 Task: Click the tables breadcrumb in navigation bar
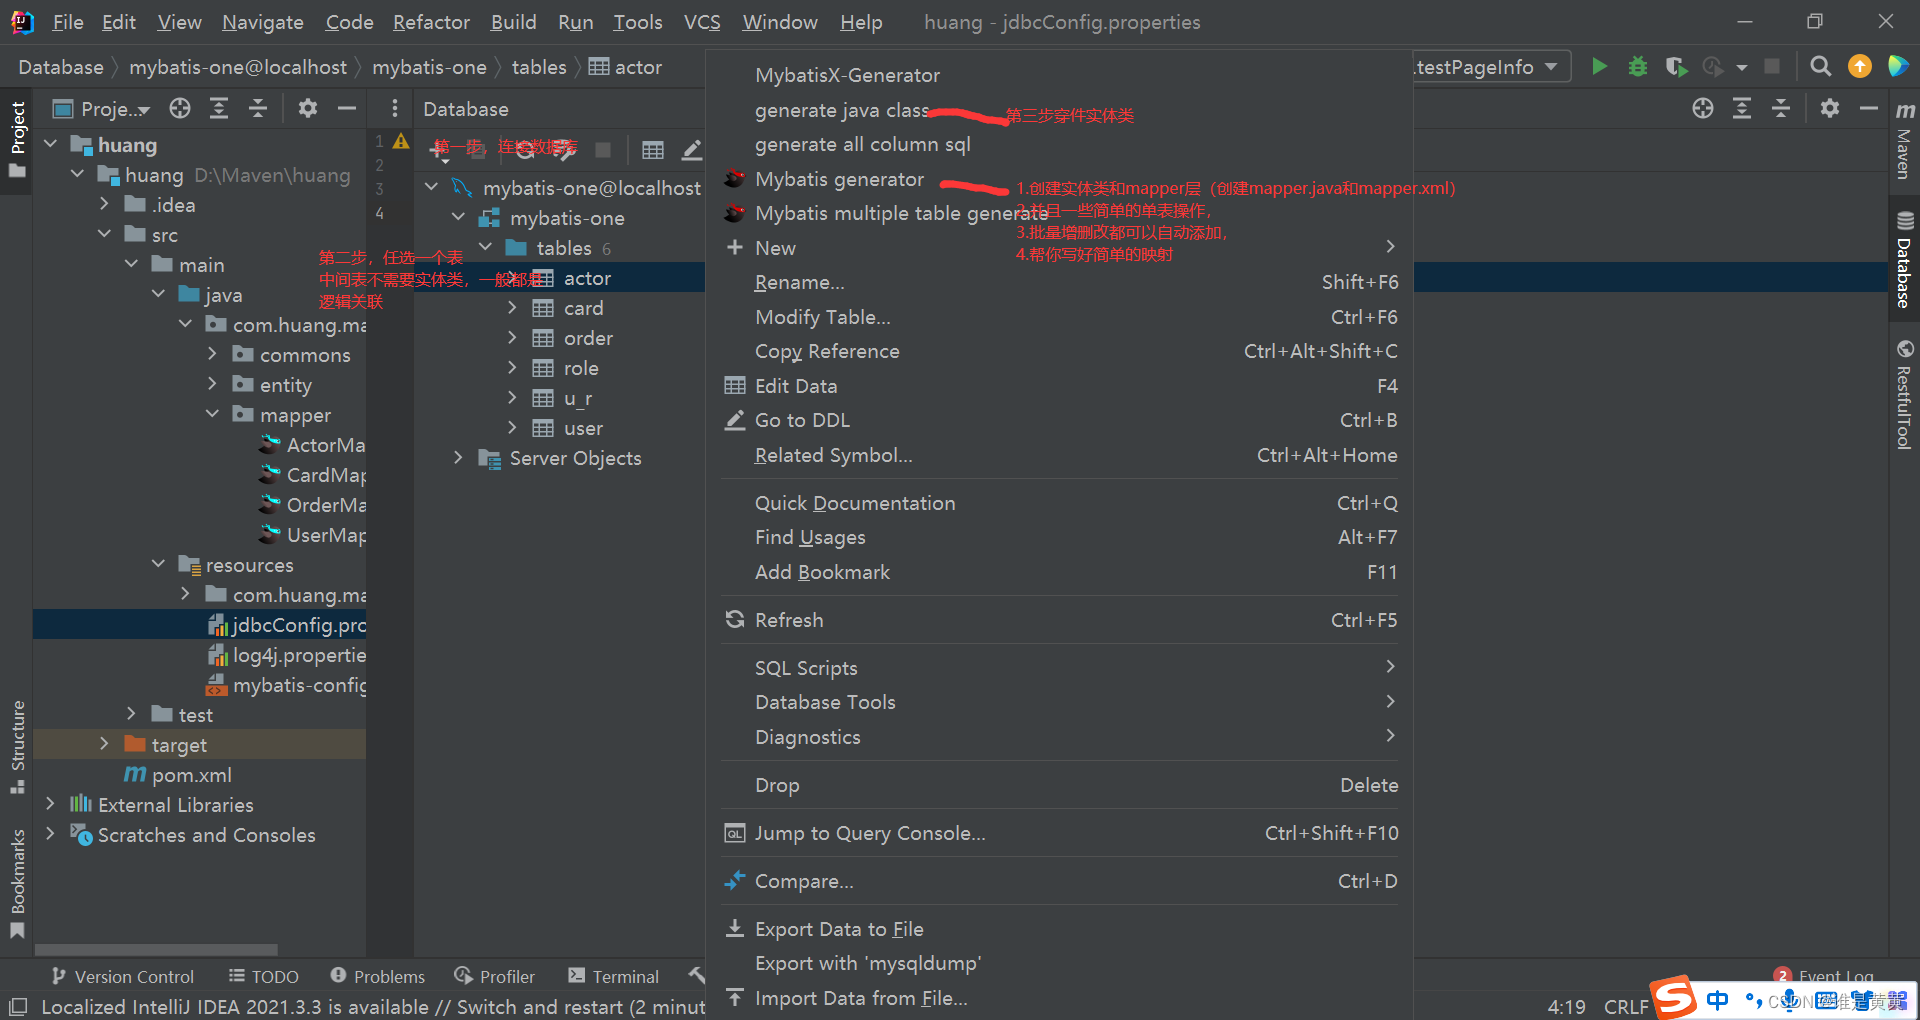[539, 67]
